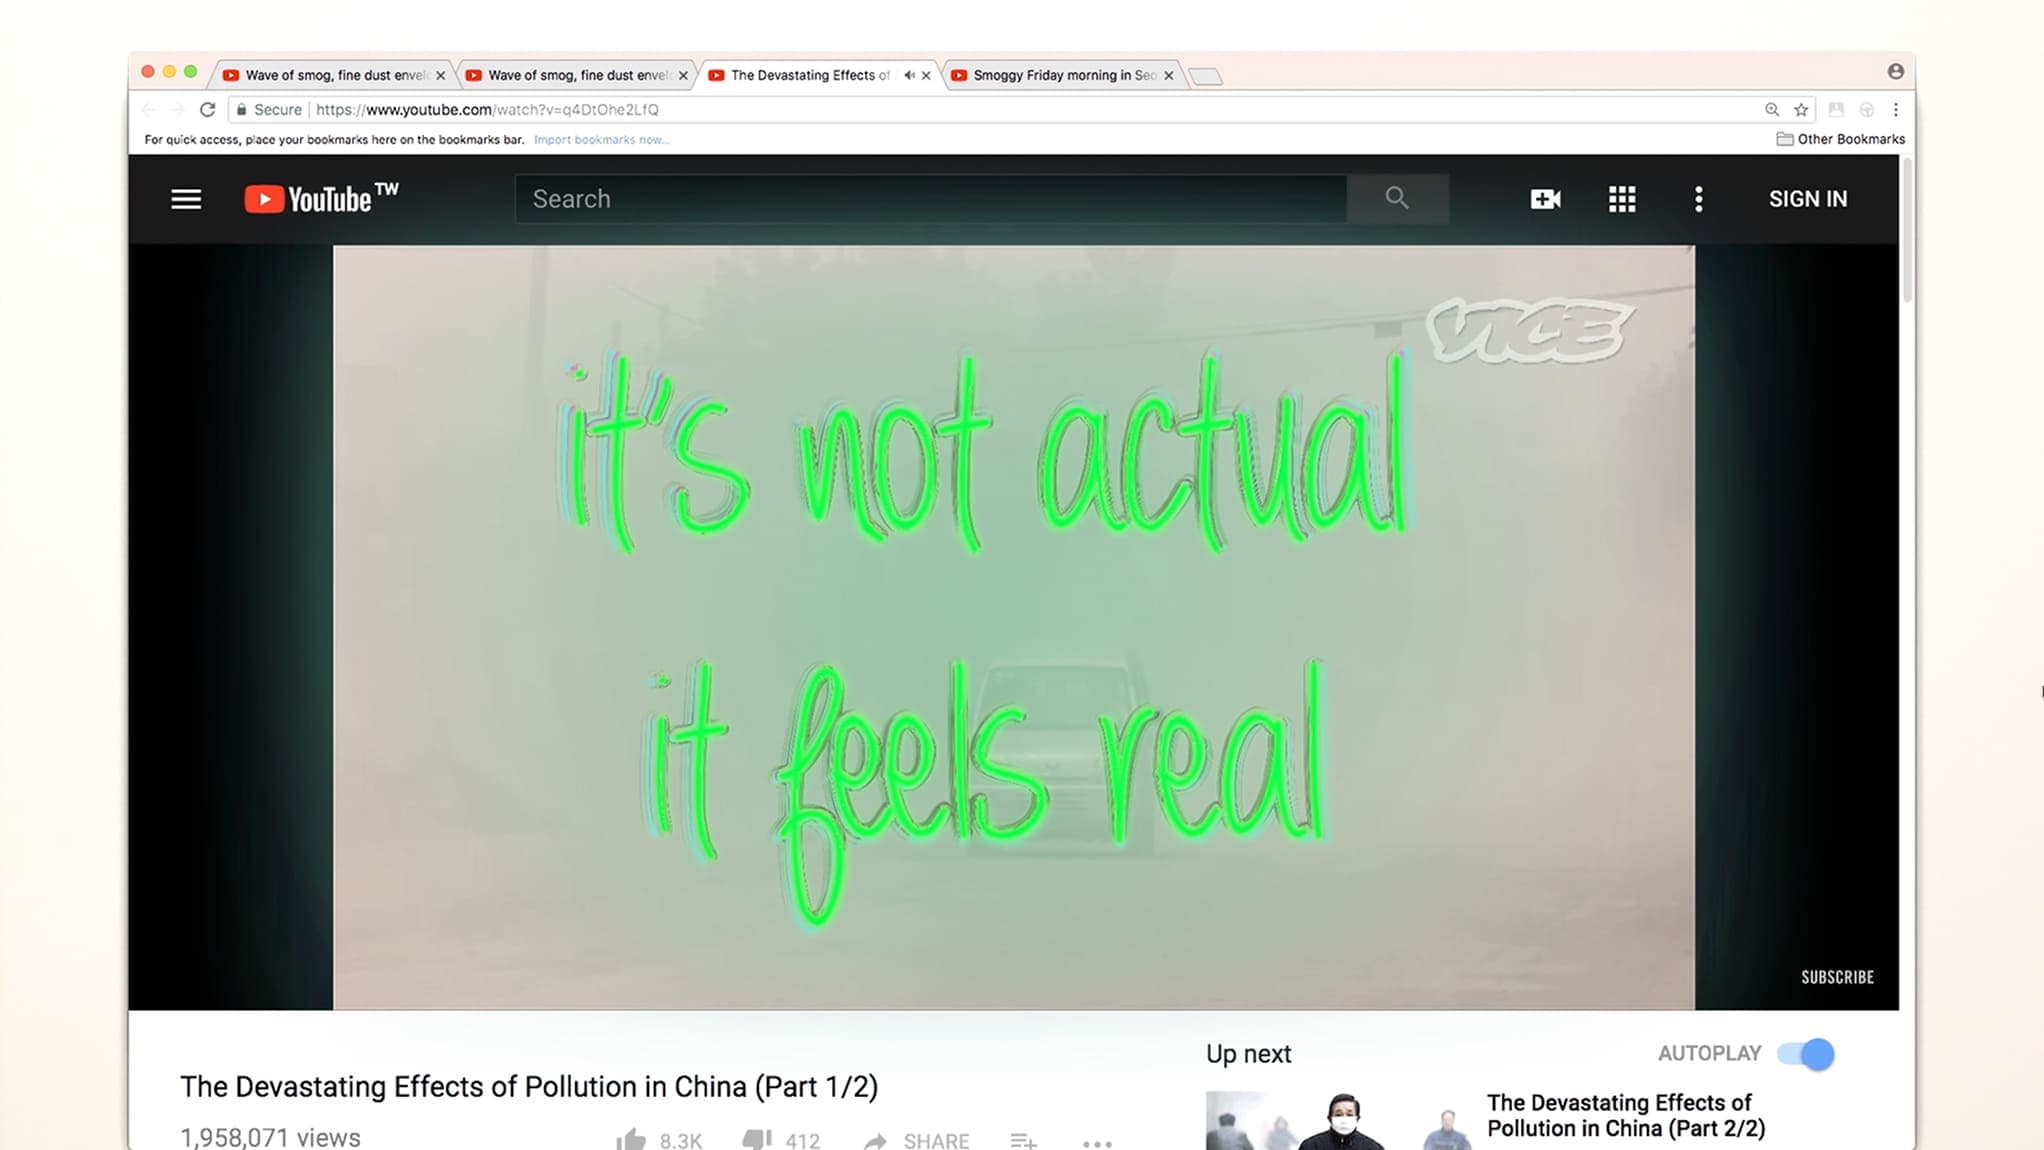2044x1150 pixels.
Task: Click the SIGN IN button
Action: (x=1807, y=199)
